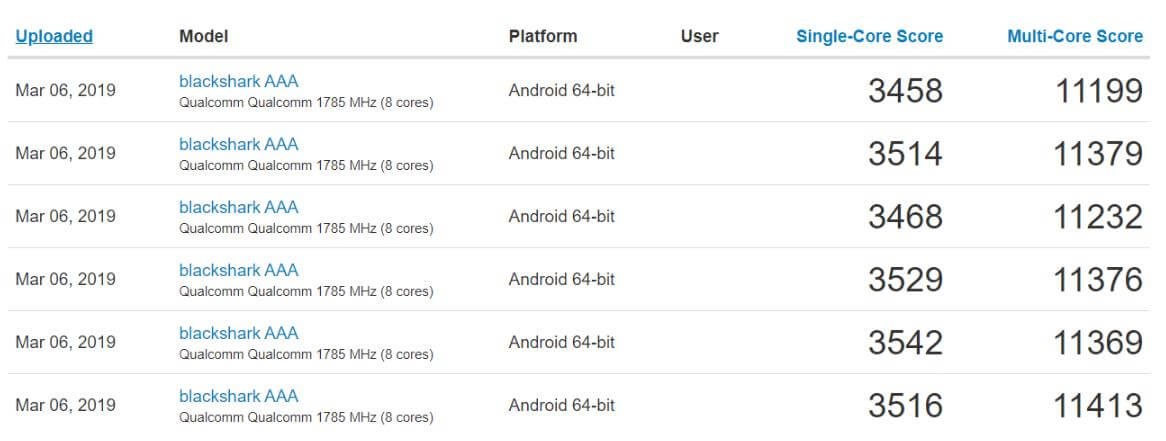
Task: Open blackshark AAA result scoring 3516 single-core
Action: click(x=239, y=396)
